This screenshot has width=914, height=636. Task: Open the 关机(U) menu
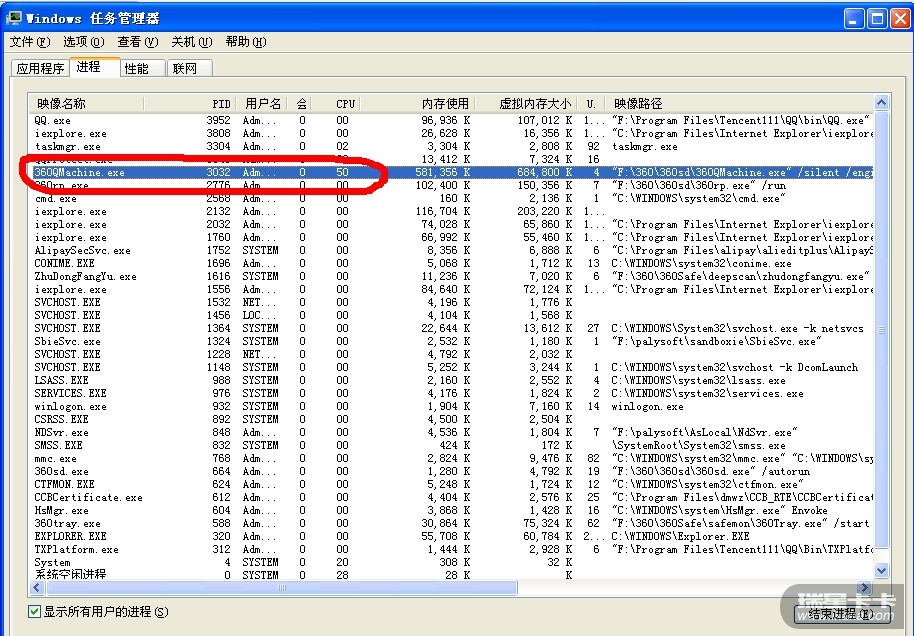(x=192, y=42)
